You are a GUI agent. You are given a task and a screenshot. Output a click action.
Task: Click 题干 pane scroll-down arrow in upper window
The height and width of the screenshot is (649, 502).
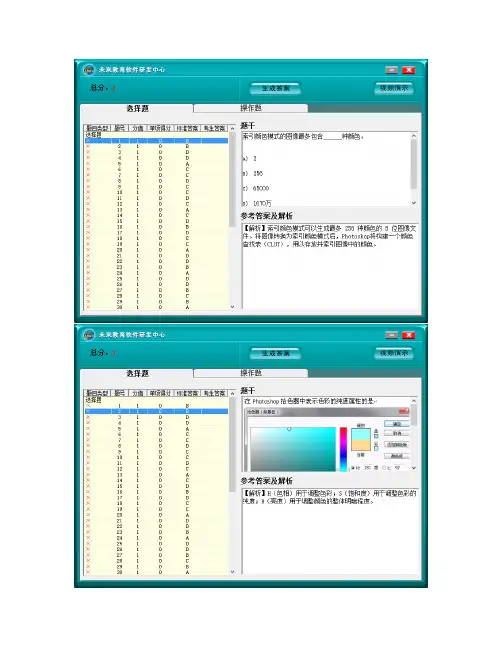pyautogui.click(x=414, y=203)
